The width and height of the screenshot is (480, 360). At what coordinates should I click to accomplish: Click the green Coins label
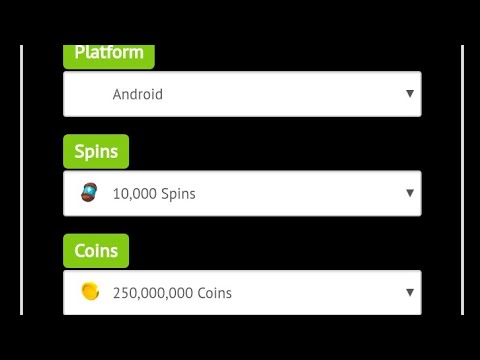(96, 251)
